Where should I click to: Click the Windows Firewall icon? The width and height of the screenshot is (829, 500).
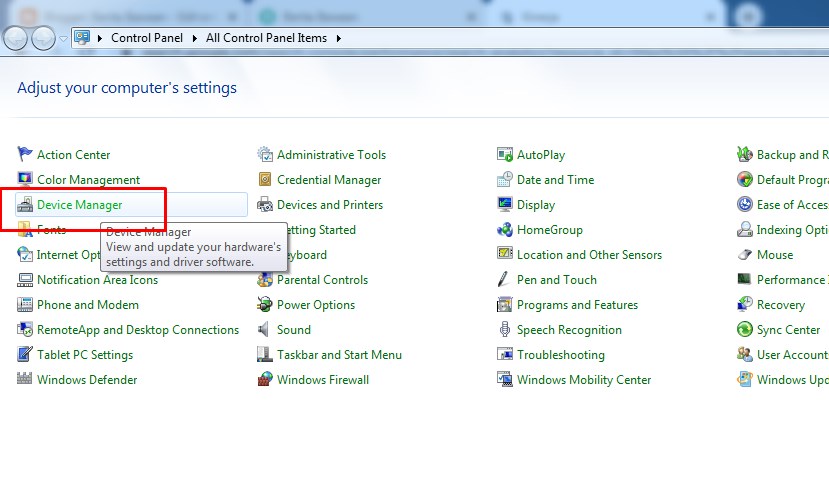(x=265, y=379)
